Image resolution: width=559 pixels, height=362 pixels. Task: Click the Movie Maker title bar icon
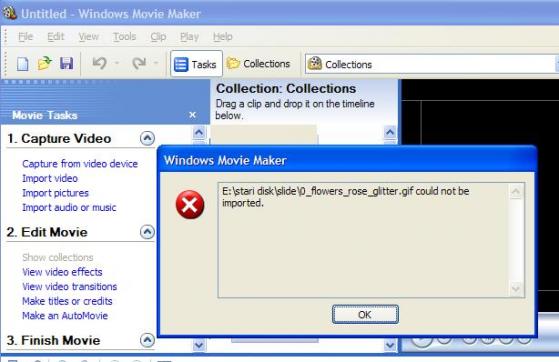point(9,12)
